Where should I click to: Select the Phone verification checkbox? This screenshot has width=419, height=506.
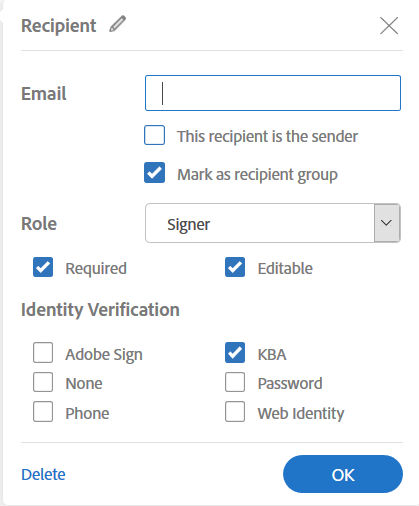[43, 412]
